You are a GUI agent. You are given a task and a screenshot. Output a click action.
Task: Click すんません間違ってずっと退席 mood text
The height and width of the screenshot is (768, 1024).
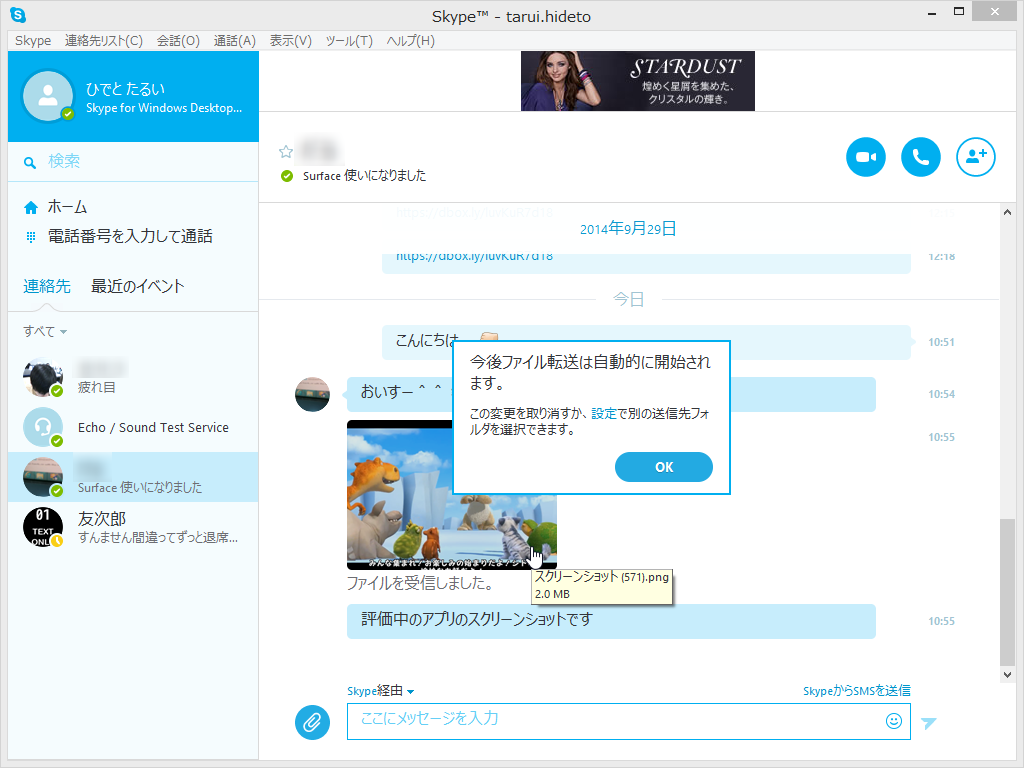point(158,537)
